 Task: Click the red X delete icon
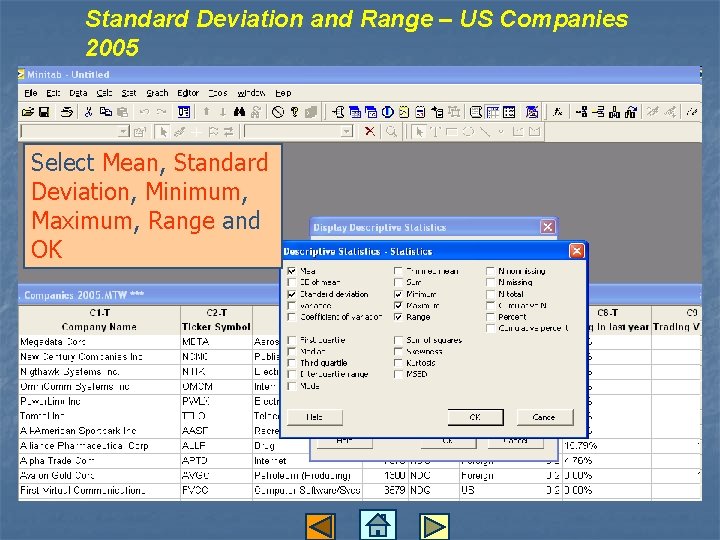369,132
